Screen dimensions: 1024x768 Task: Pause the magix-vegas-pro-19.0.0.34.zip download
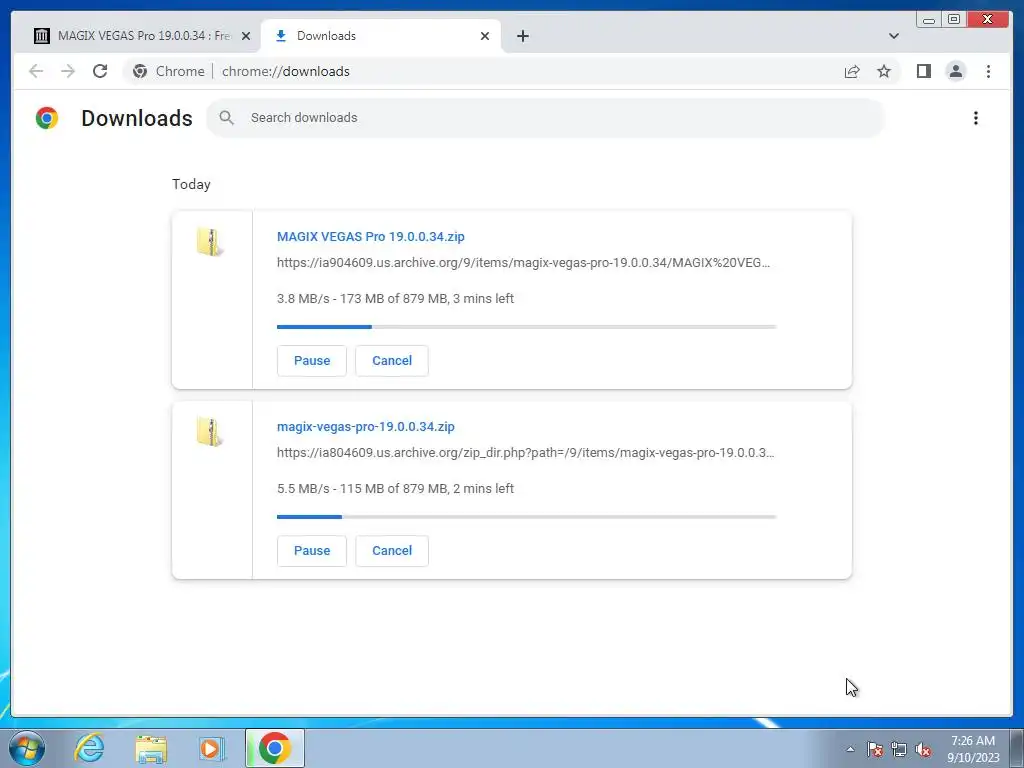click(x=312, y=551)
